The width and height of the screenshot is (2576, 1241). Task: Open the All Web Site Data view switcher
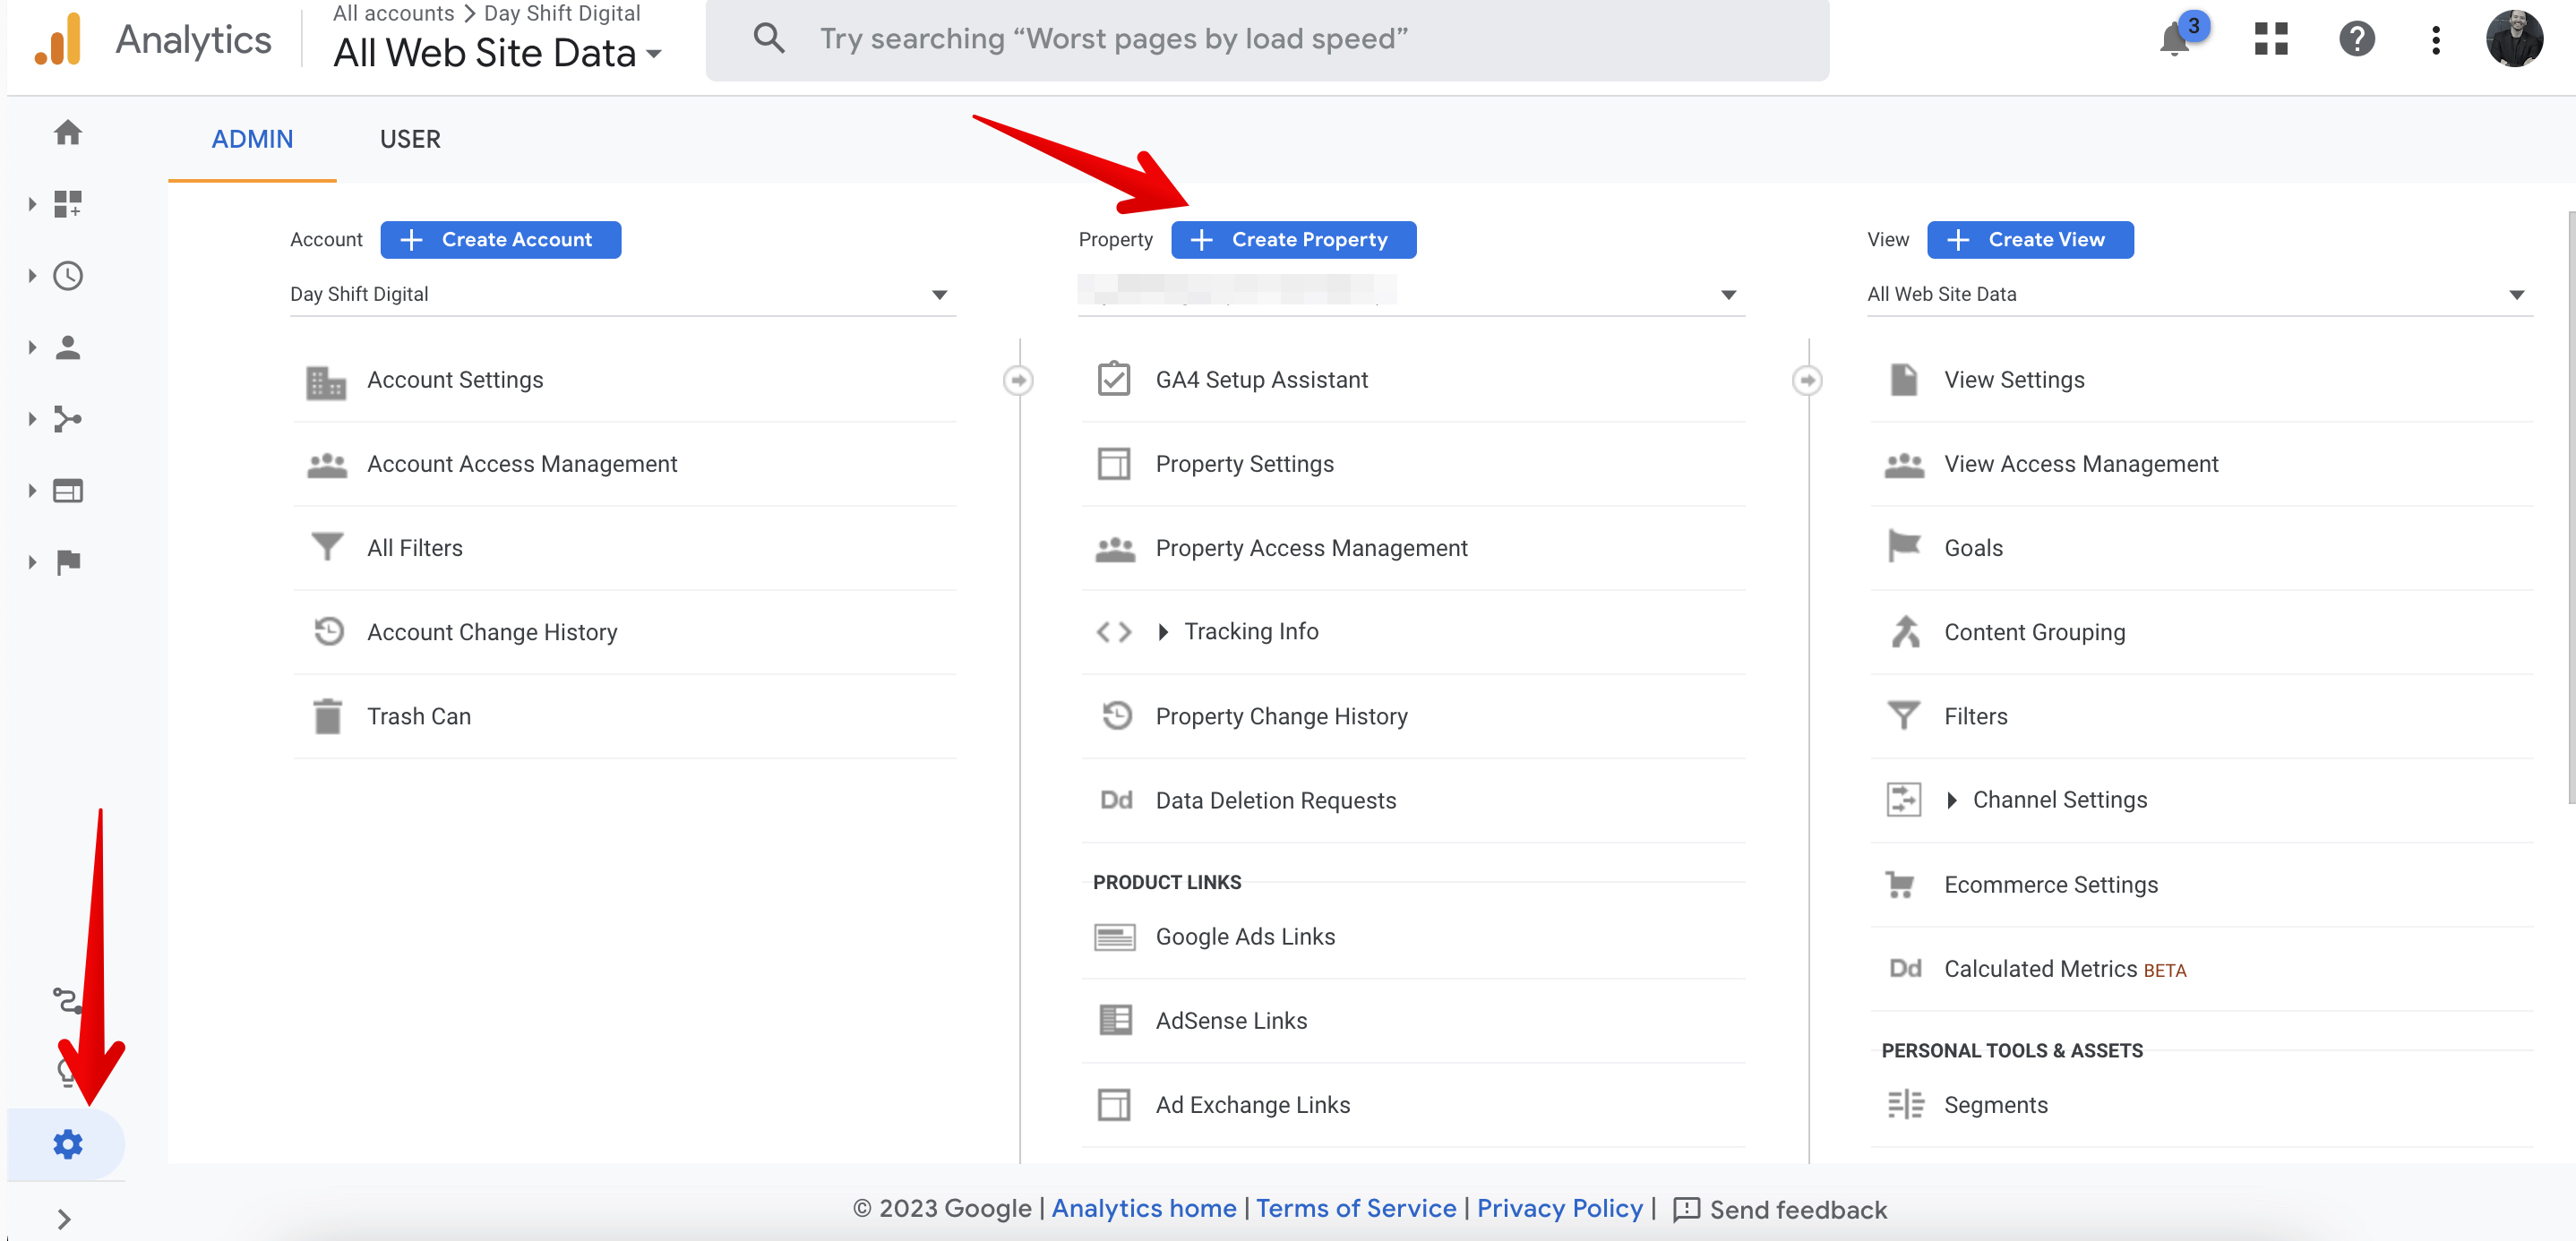click(497, 53)
